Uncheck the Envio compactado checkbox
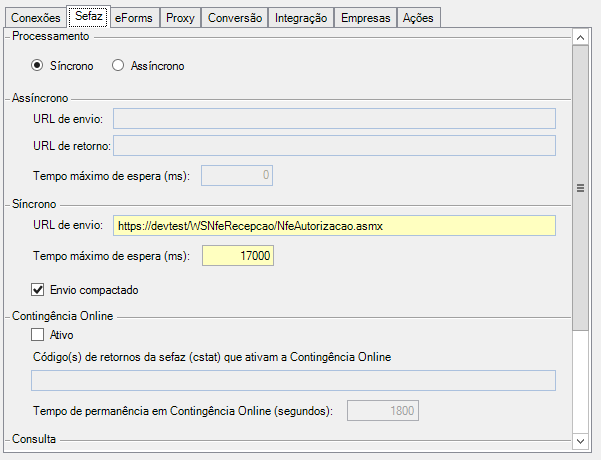Image resolution: width=601 pixels, height=460 pixels. [38, 290]
